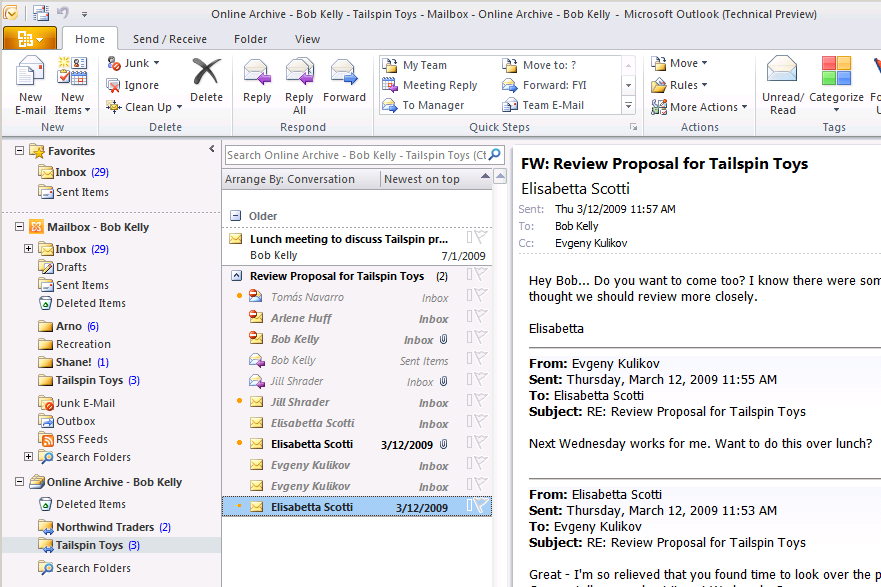Apply the My Team quick step

414,65
